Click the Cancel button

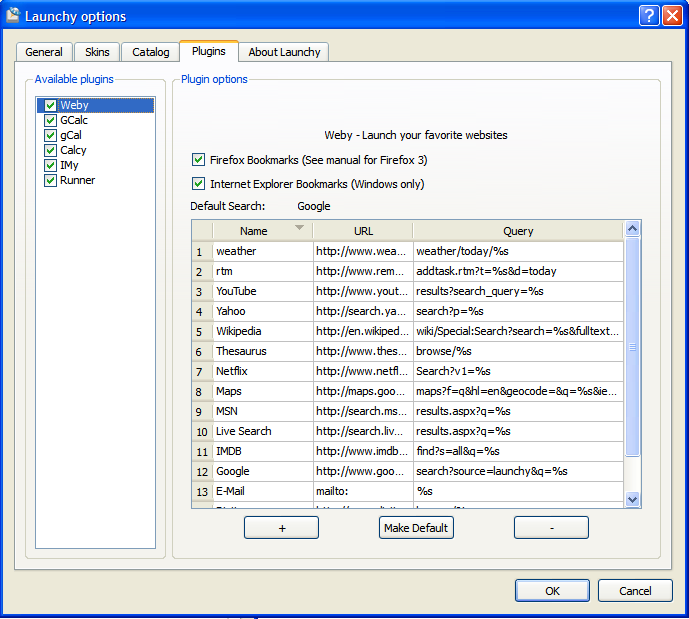pyautogui.click(x=635, y=591)
